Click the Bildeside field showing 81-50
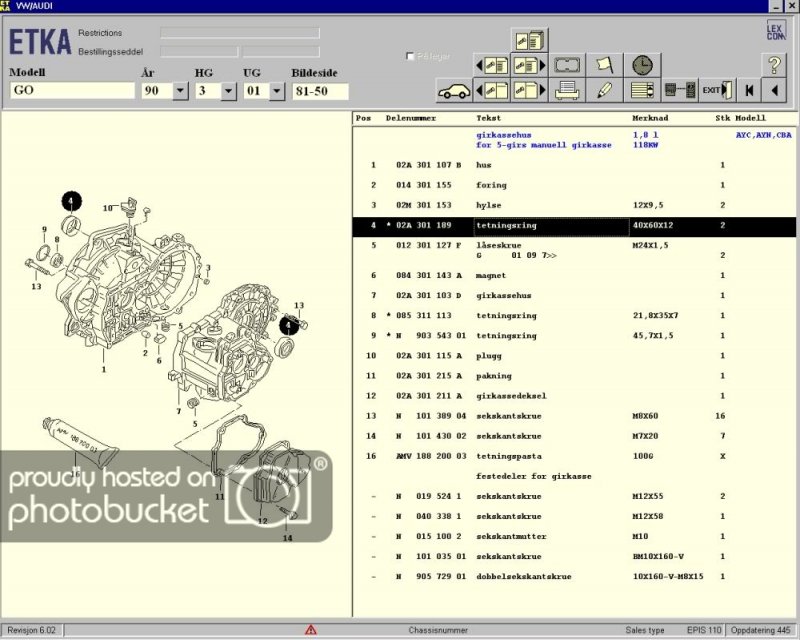The image size is (800, 640). point(319,91)
